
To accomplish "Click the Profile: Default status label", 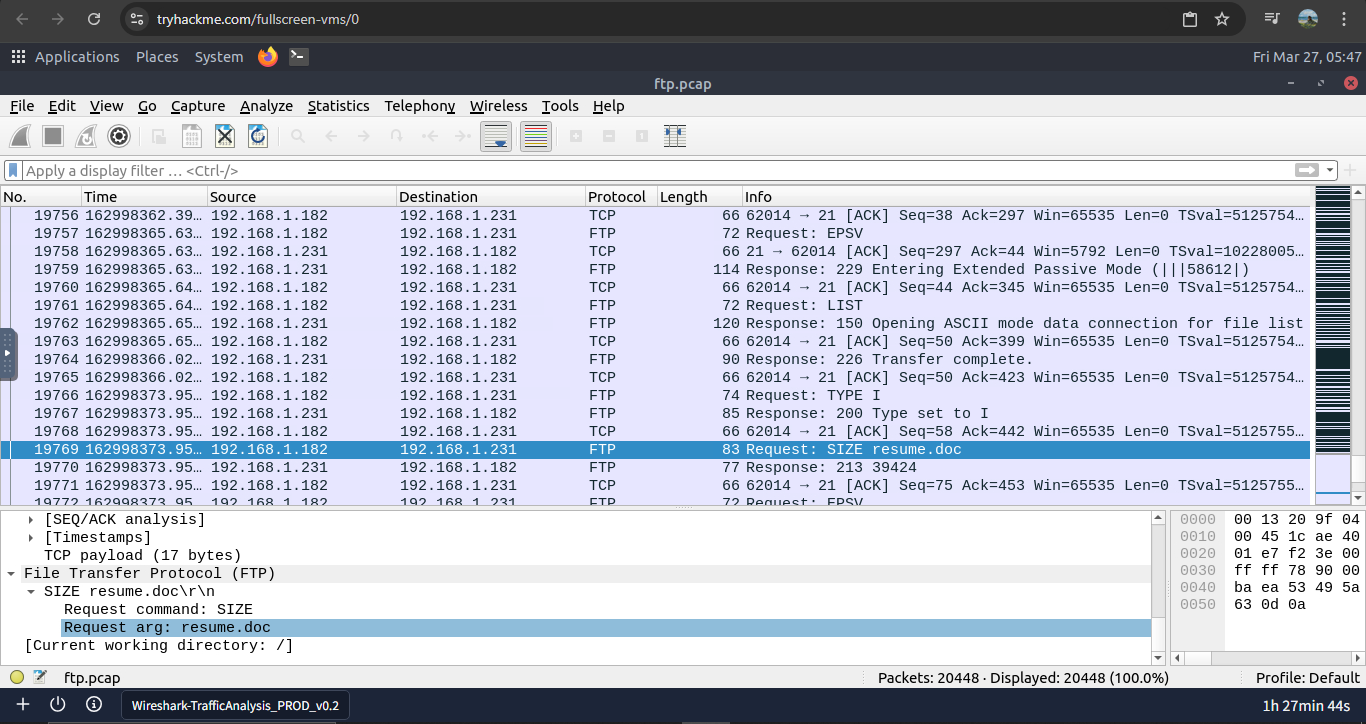I will 1307,677.
